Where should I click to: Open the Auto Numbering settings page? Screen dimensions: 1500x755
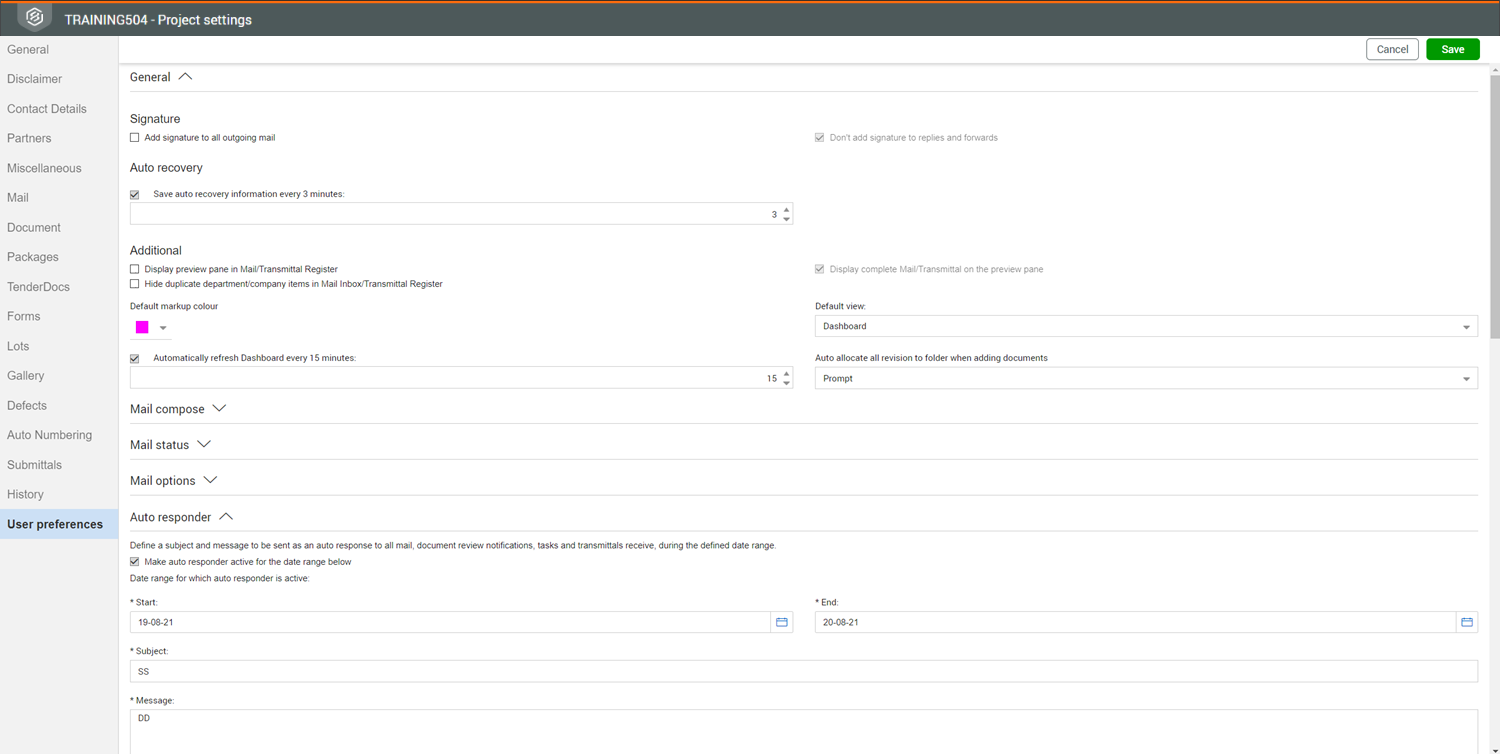click(49, 435)
